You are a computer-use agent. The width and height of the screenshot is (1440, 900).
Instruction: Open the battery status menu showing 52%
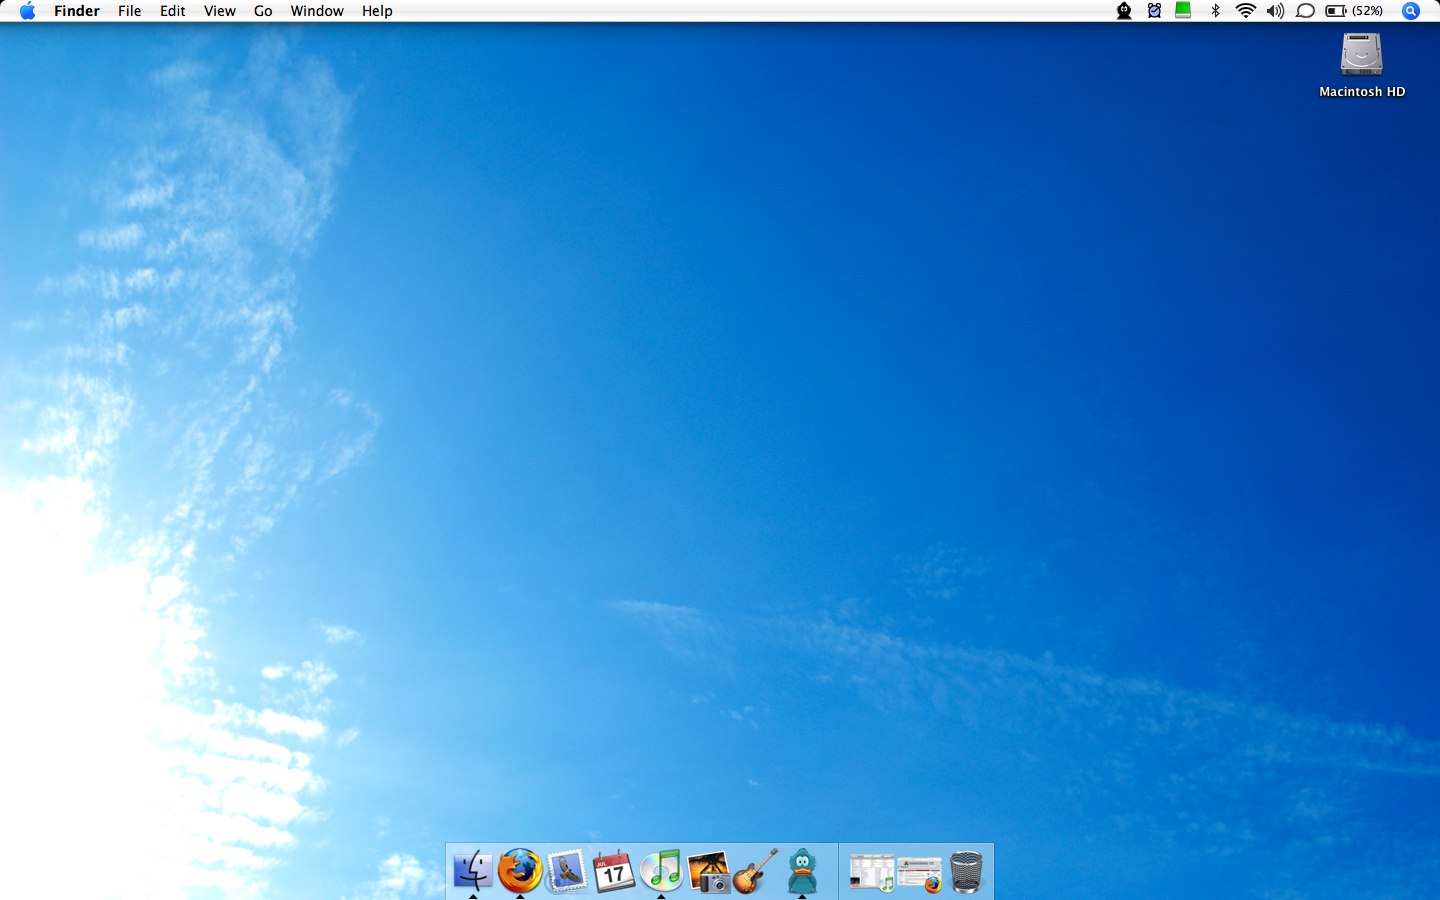click(1355, 11)
